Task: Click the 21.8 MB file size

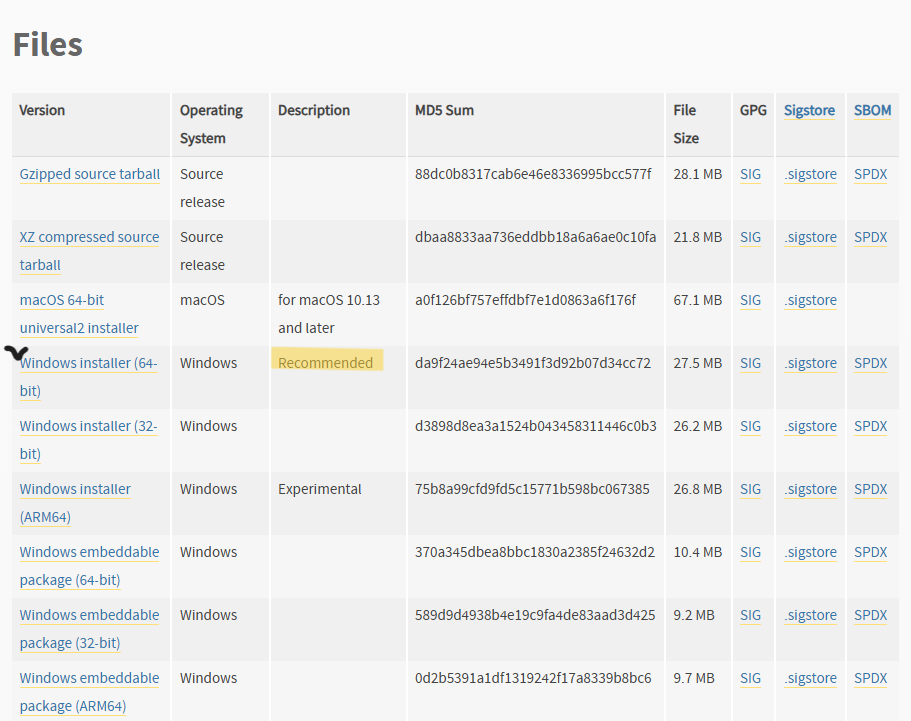Action: tap(697, 237)
